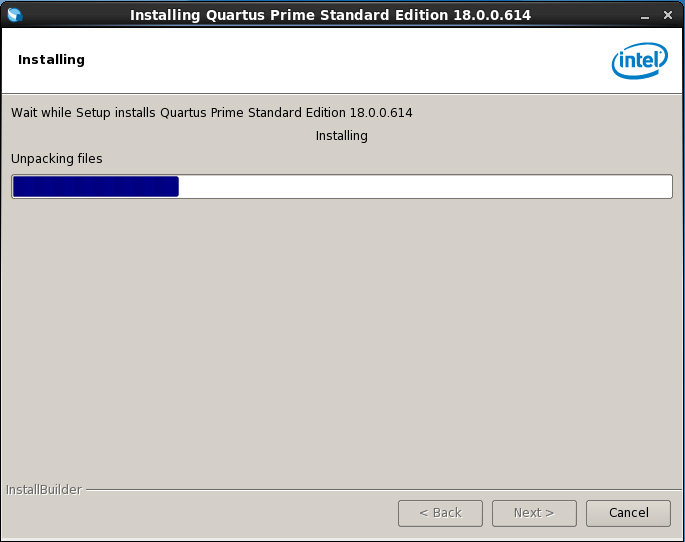685x542 pixels.
Task: Click version 18.0.0.614 in the wait message
Action: tap(381, 113)
